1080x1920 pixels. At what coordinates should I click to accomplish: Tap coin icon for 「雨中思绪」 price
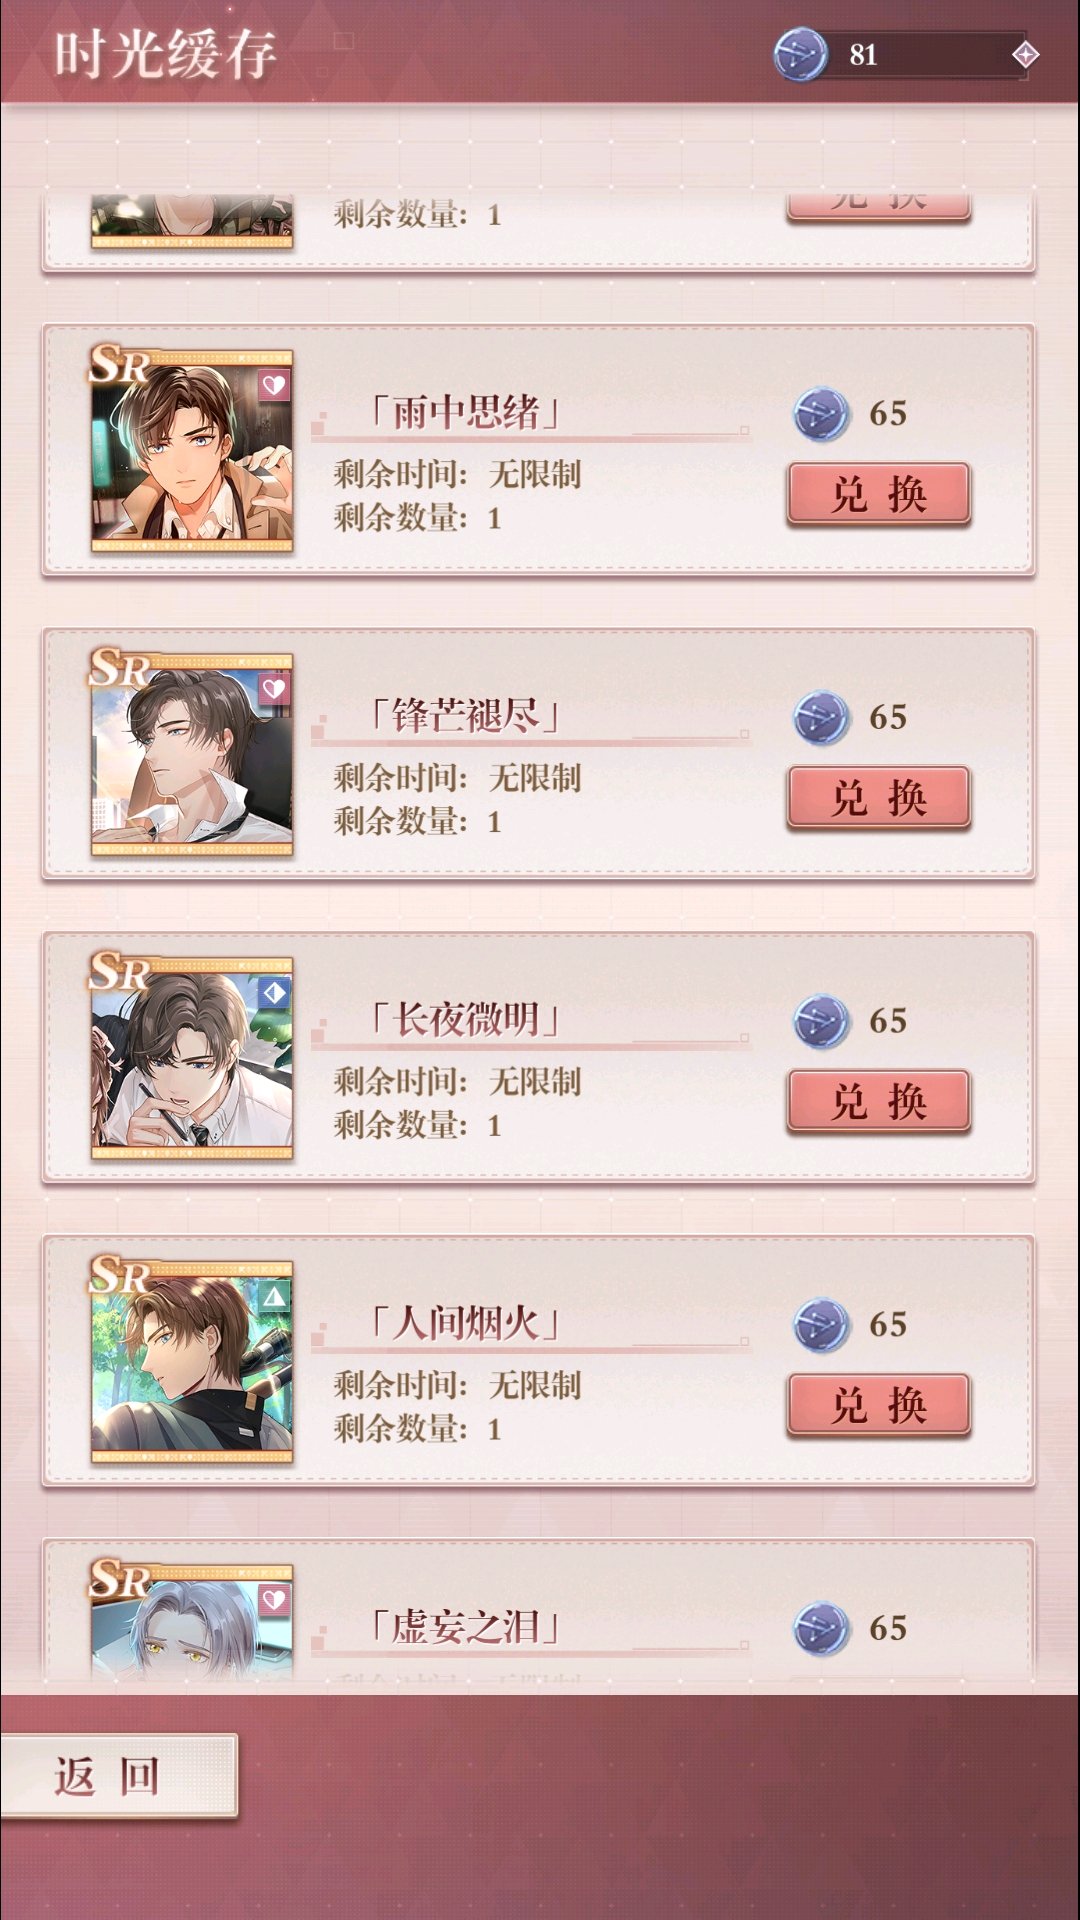pyautogui.click(x=821, y=414)
